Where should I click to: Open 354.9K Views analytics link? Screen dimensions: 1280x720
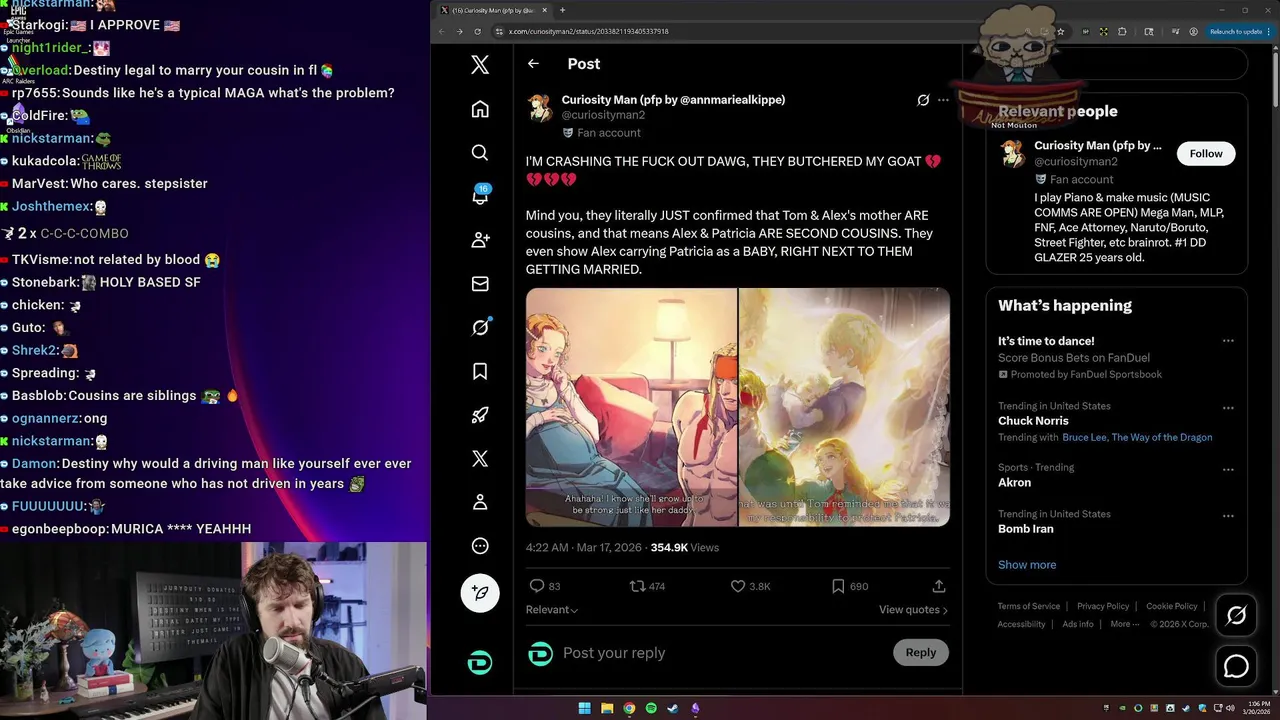coord(685,548)
